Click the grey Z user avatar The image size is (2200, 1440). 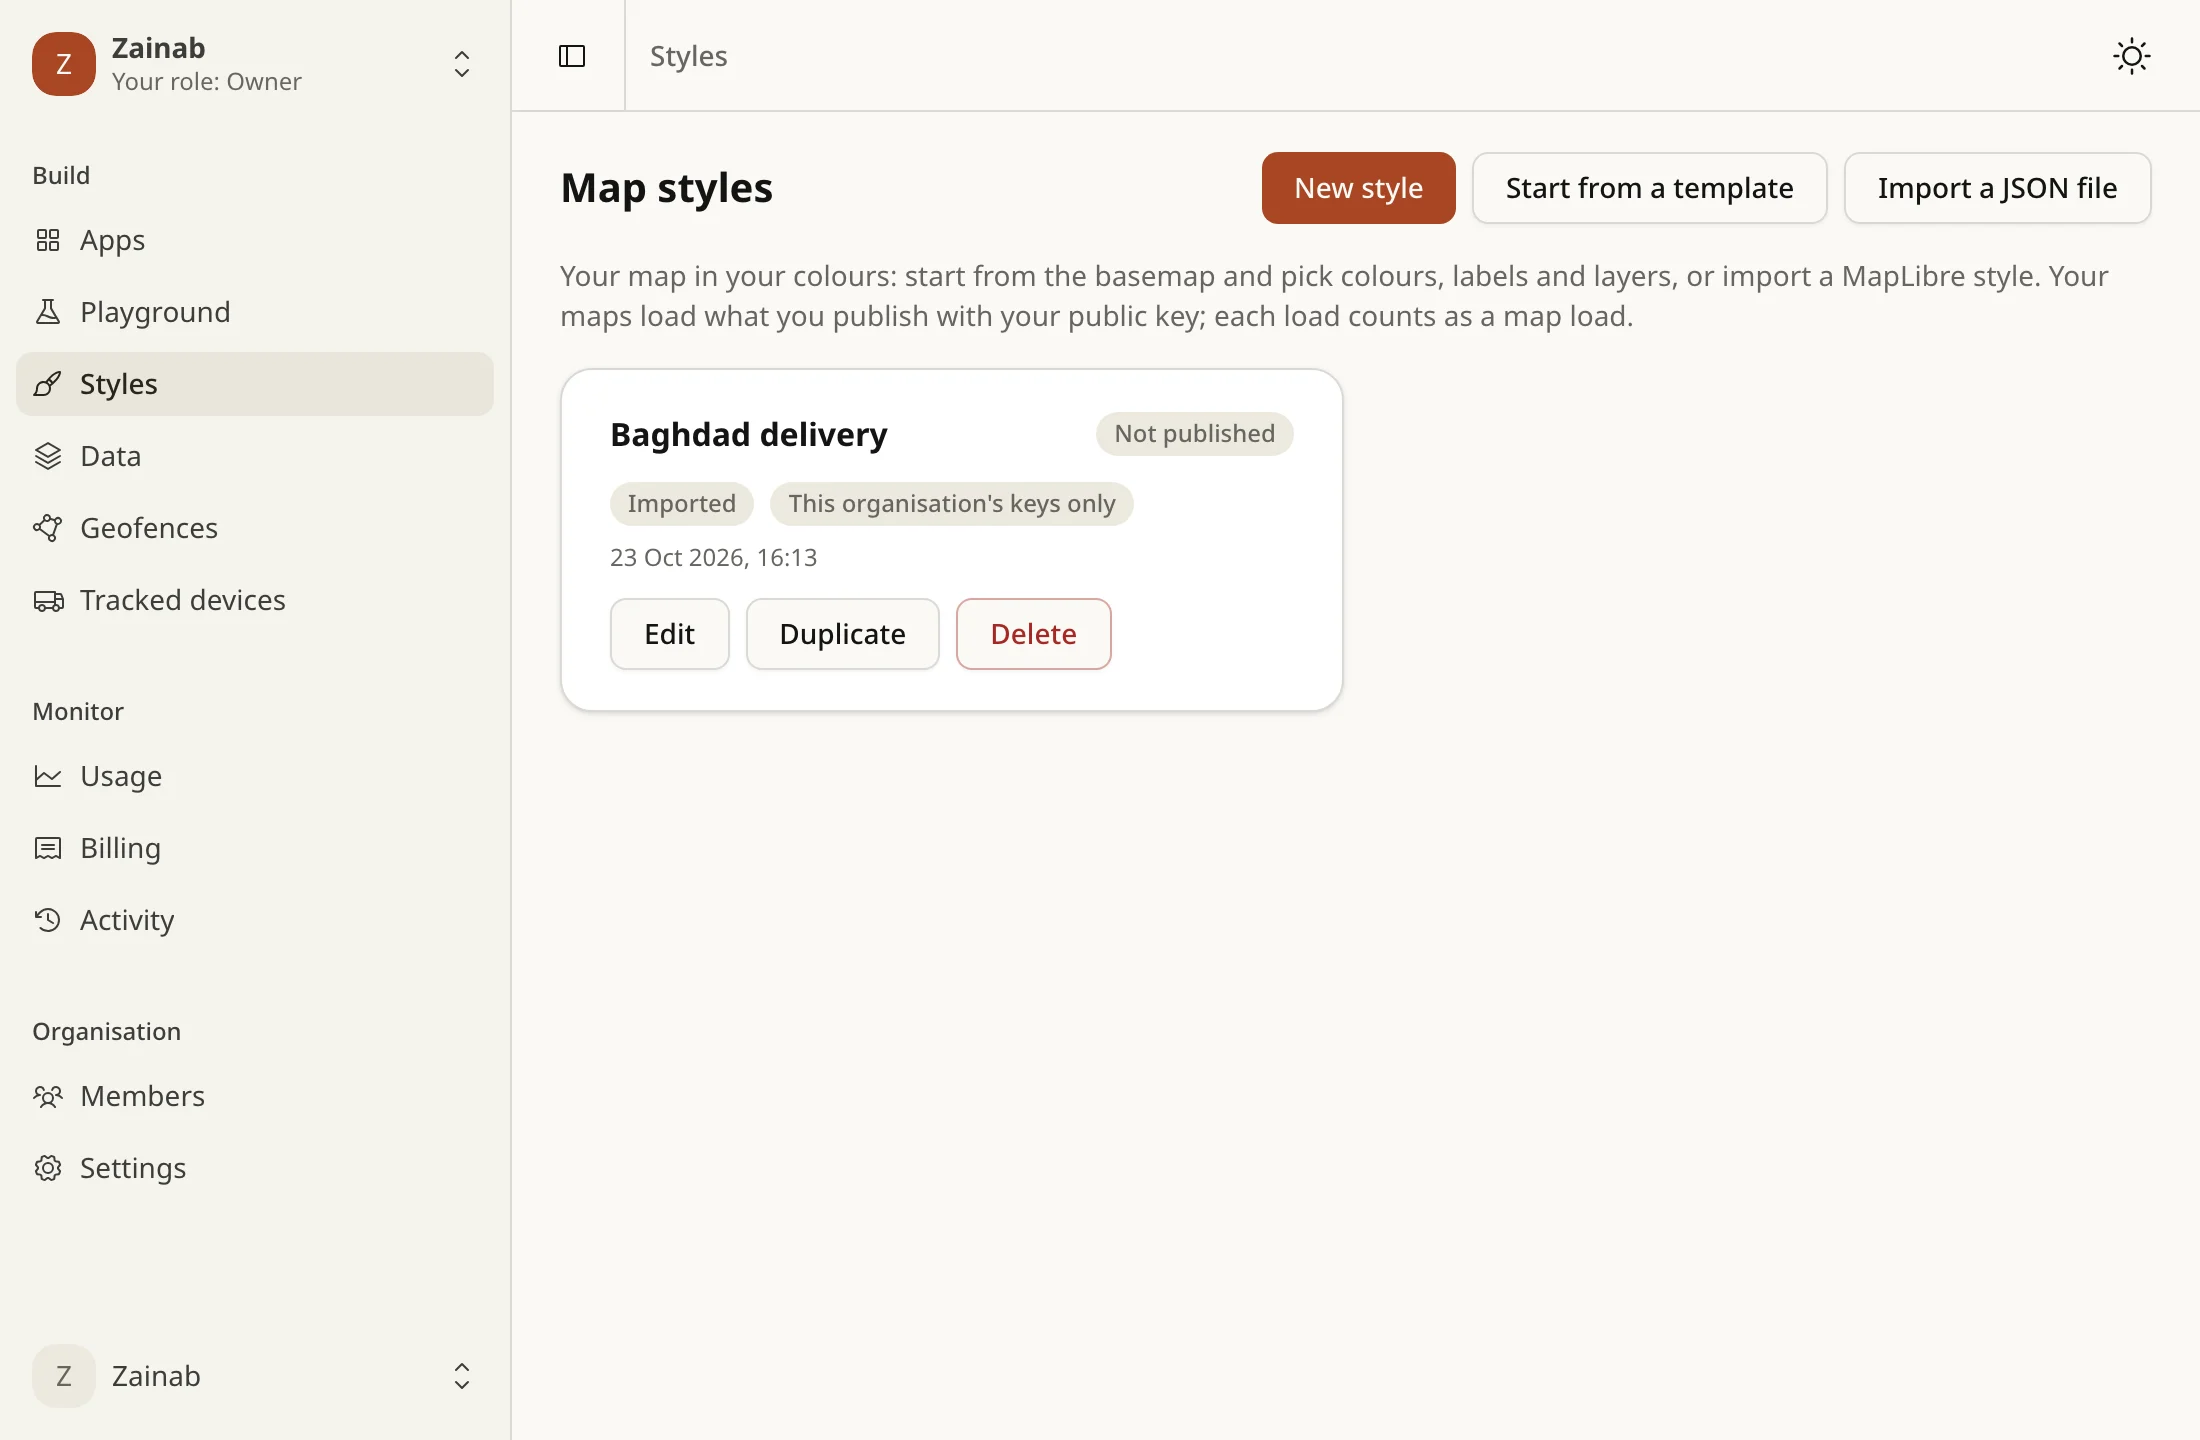pyautogui.click(x=64, y=1376)
